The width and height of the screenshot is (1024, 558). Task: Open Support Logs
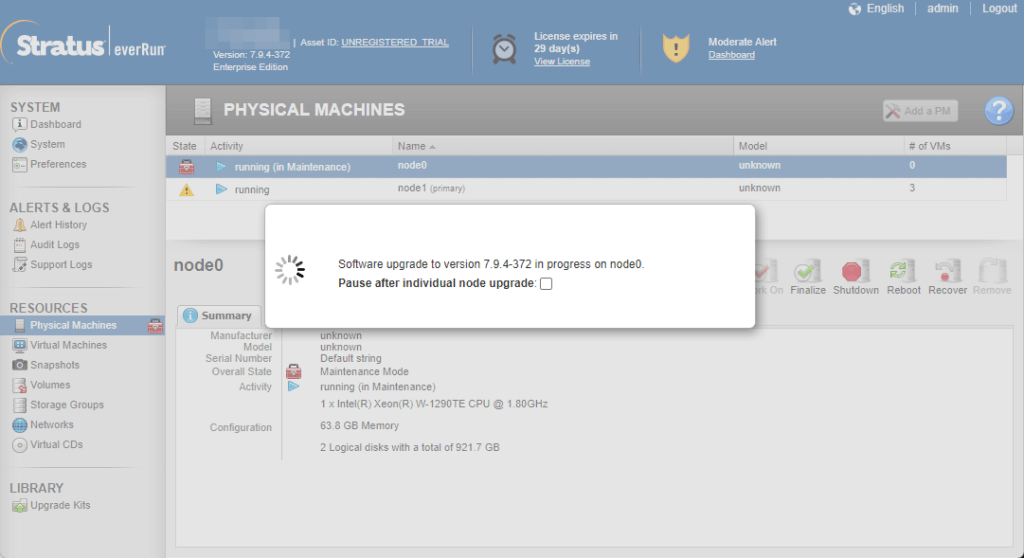coord(61,265)
